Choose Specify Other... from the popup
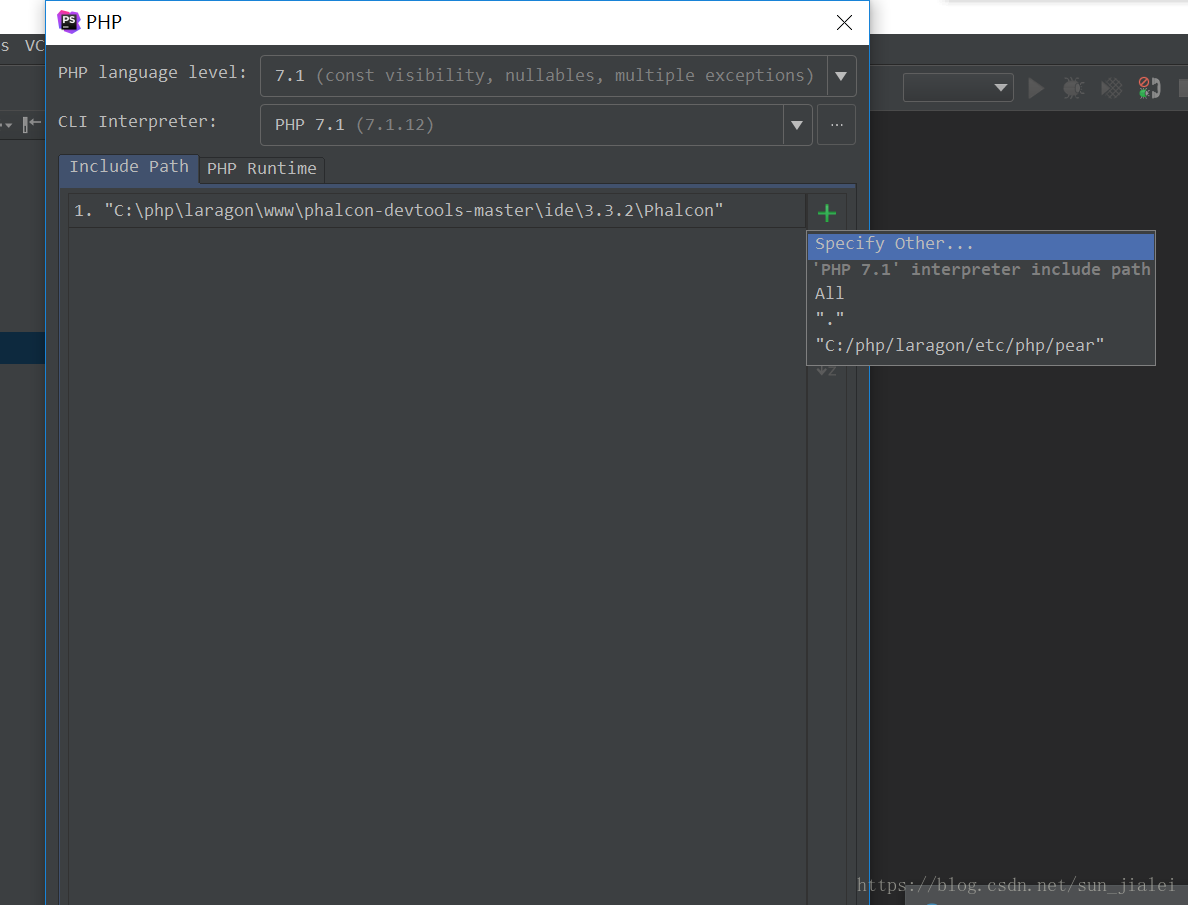Viewport: 1188px width, 905px height. [980, 245]
